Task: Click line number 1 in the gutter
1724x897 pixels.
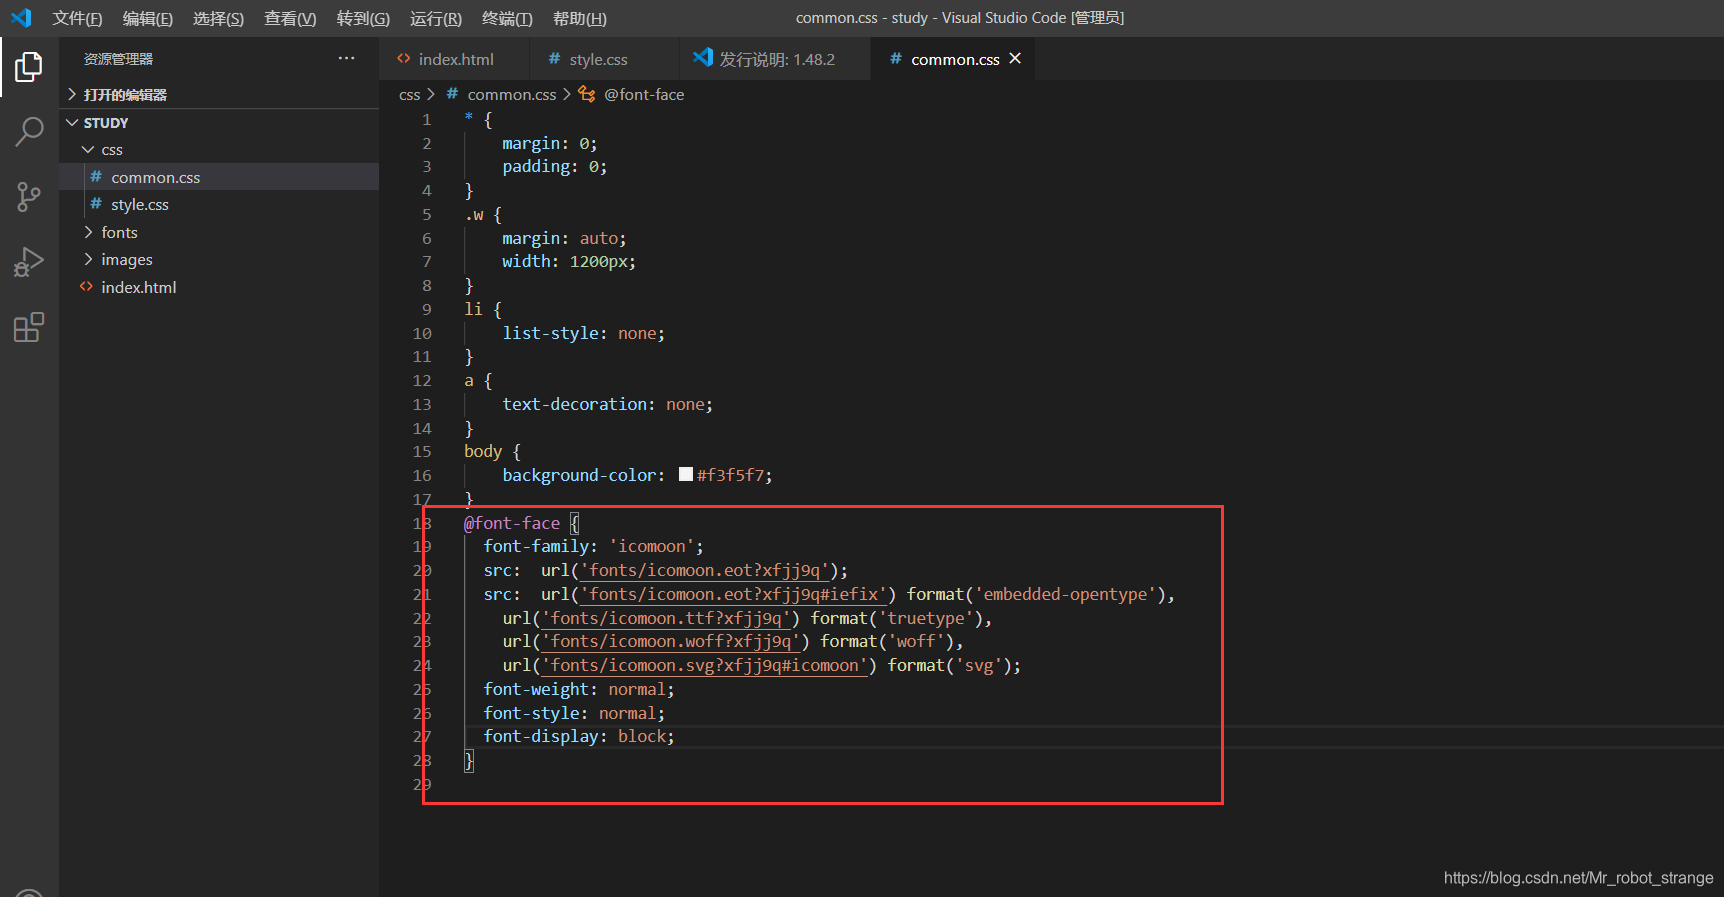Action: pyautogui.click(x=426, y=119)
